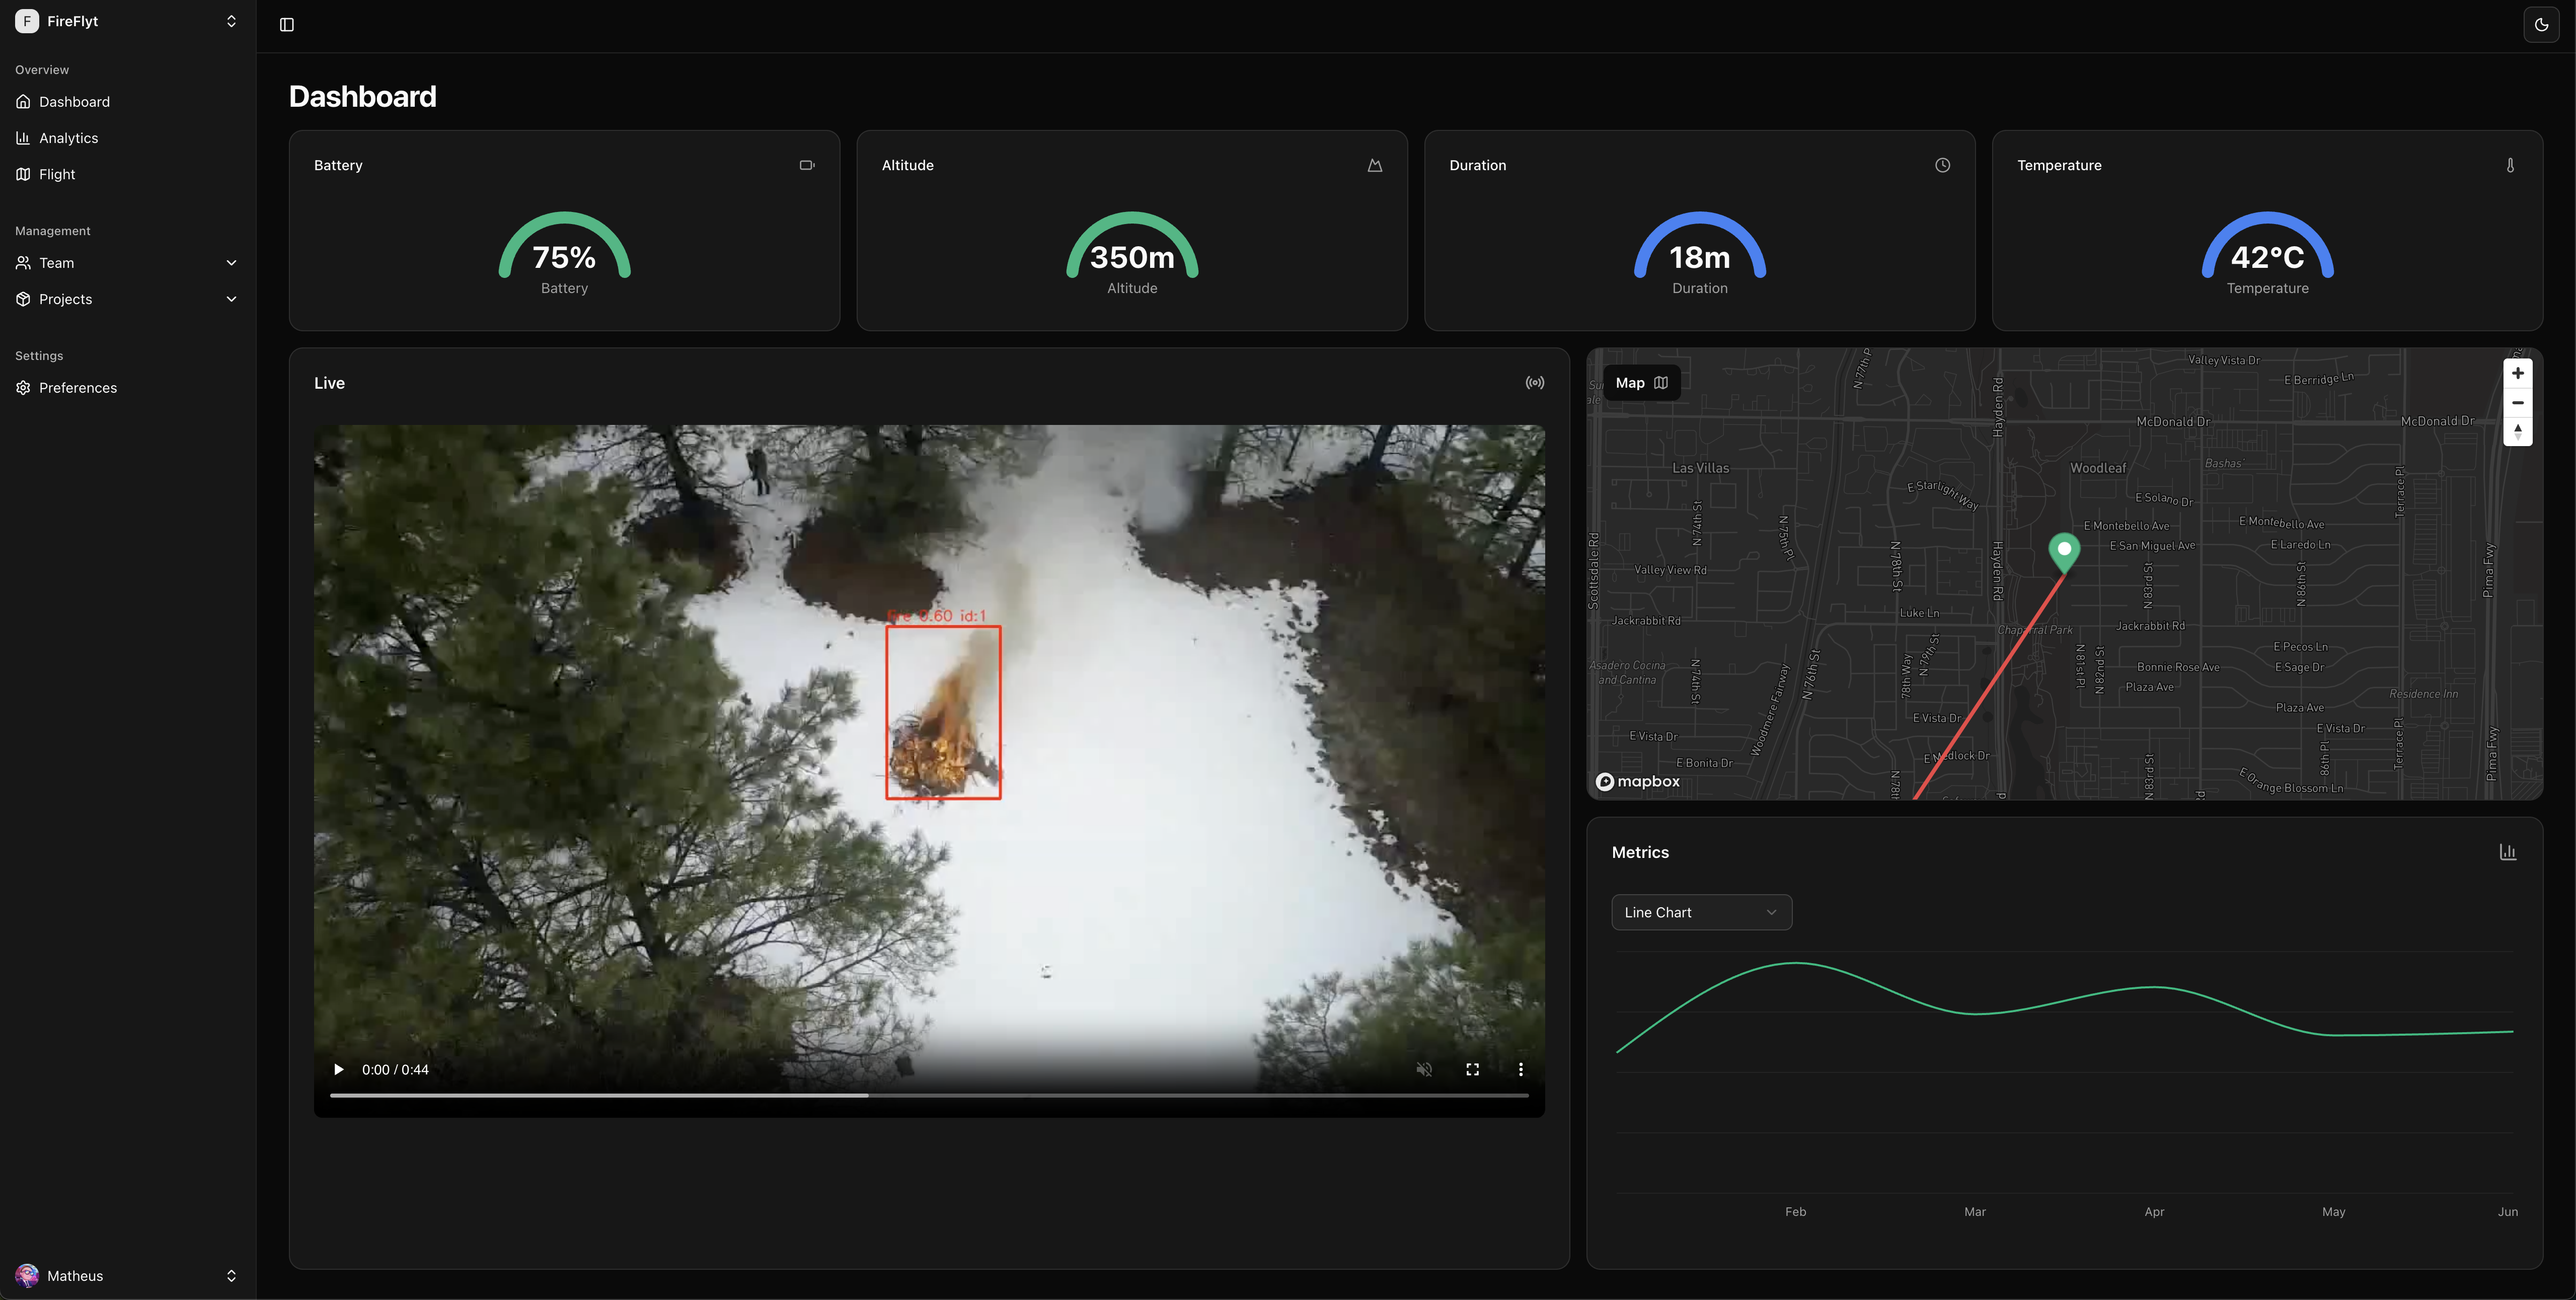The image size is (2576, 1300).
Task: Click the Mapbox attribution link
Action: (x=1636, y=781)
